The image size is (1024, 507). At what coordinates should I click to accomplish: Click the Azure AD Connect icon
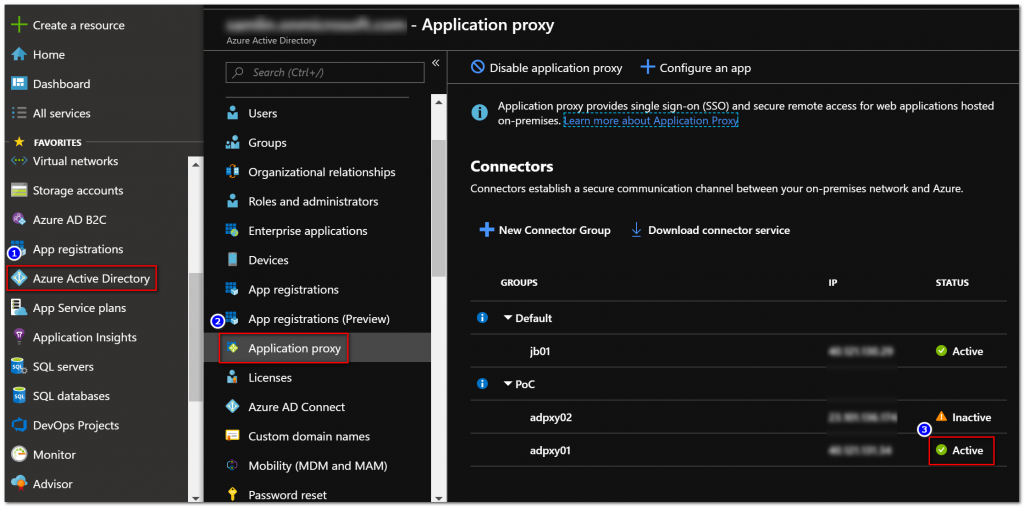[232, 406]
